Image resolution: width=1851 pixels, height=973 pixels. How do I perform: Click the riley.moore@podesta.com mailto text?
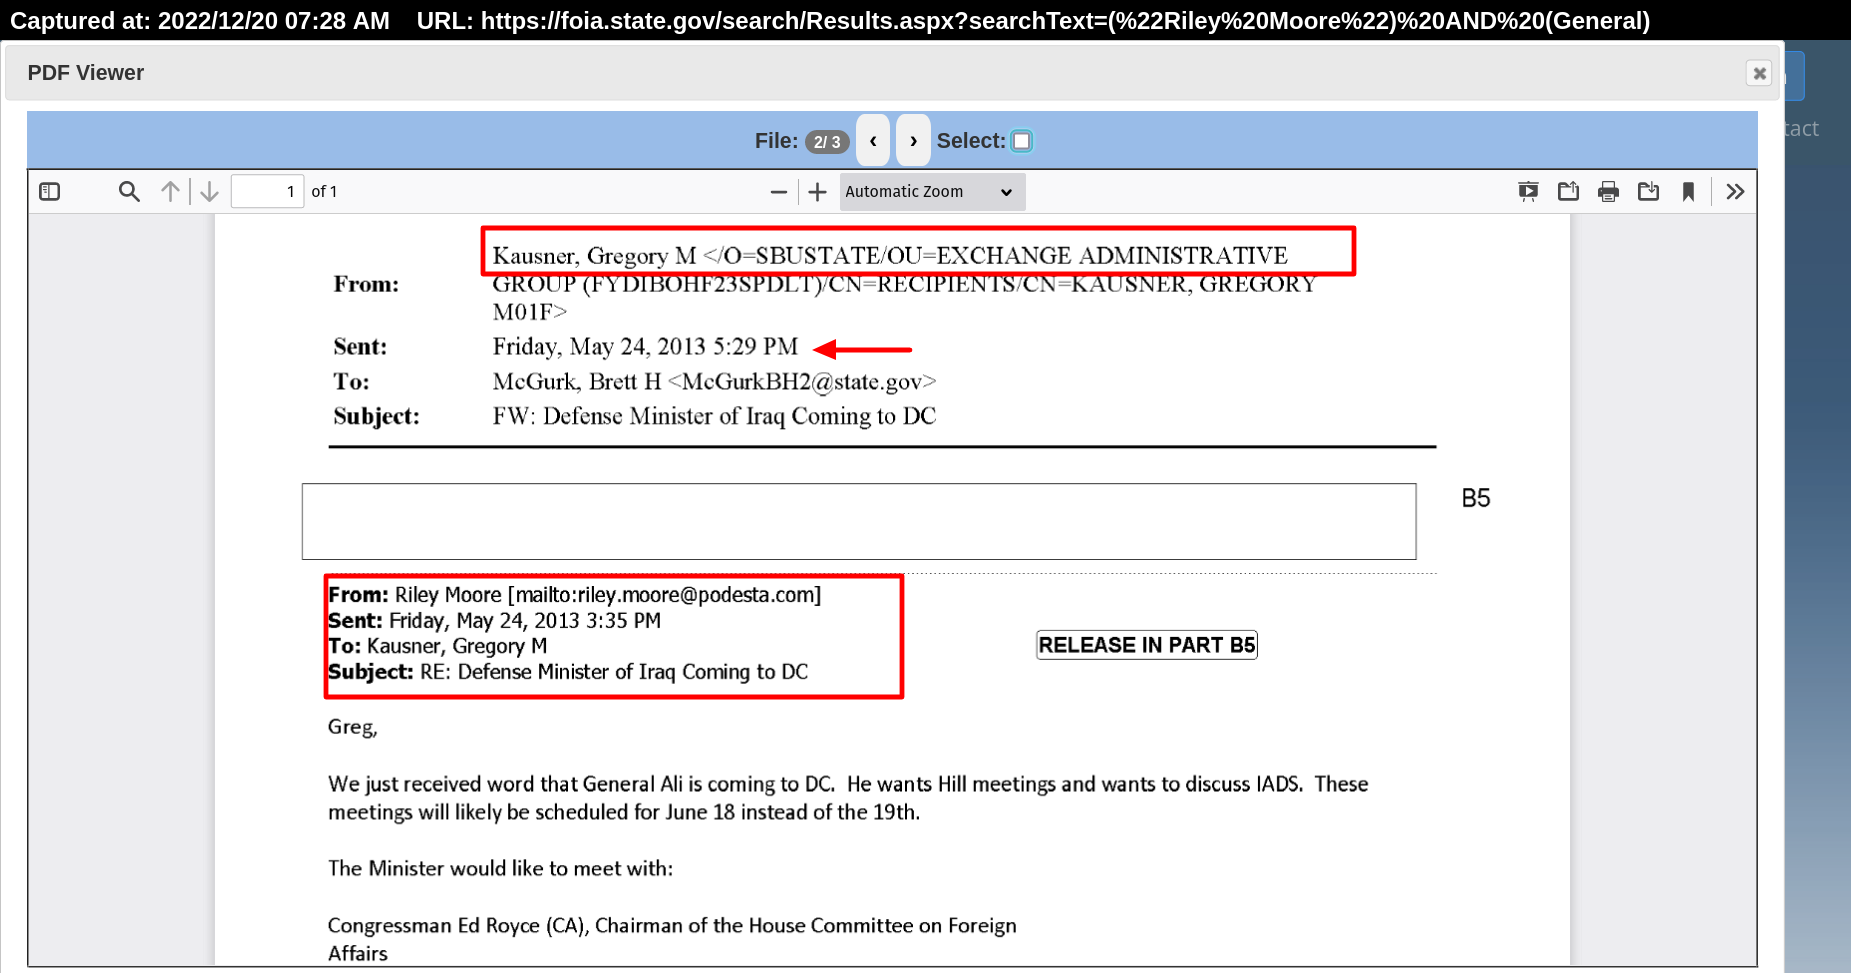(664, 595)
